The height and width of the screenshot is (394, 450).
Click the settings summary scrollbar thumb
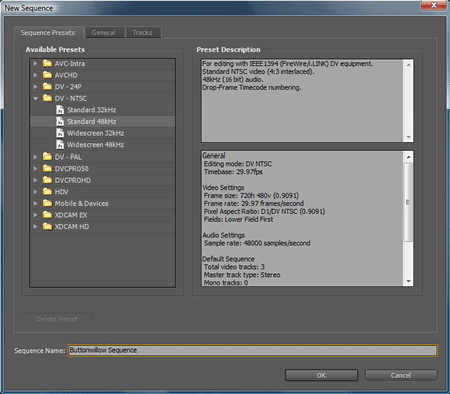click(x=408, y=202)
